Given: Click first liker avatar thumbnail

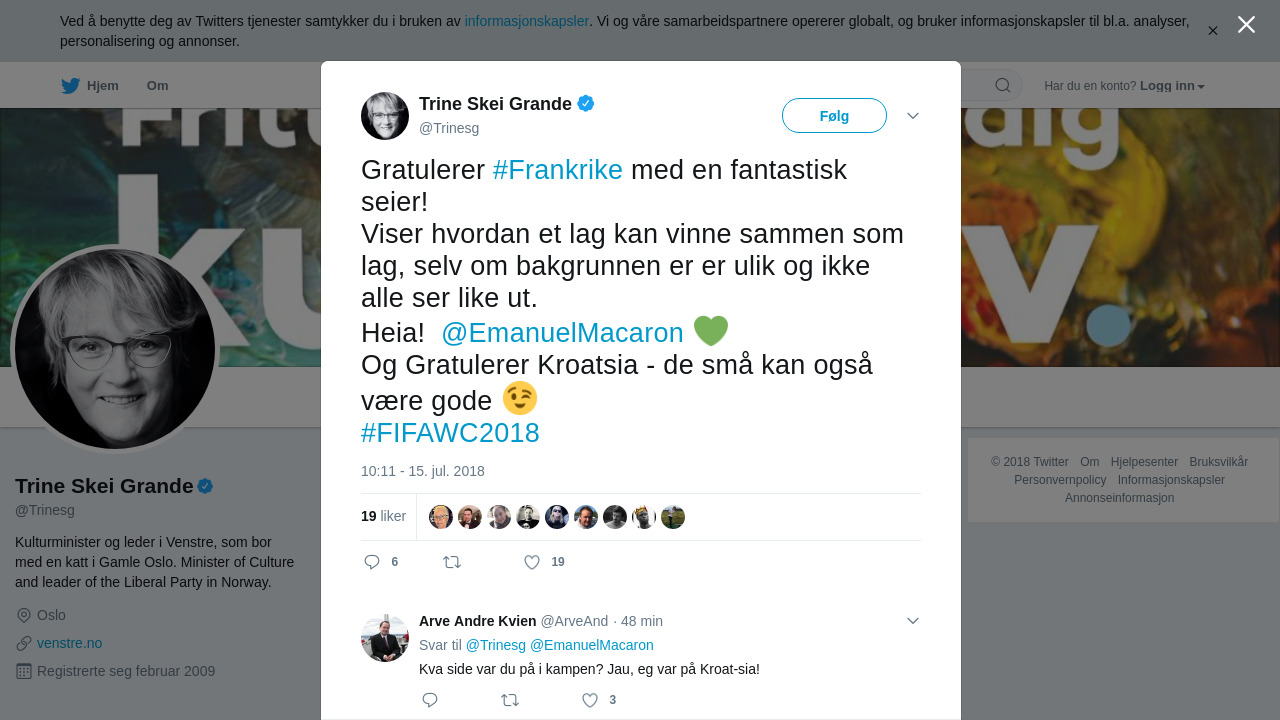Looking at the screenshot, I should [x=441, y=517].
